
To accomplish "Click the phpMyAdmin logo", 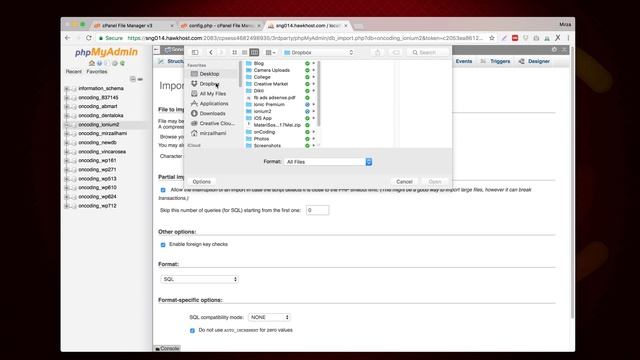I will (x=106, y=52).
